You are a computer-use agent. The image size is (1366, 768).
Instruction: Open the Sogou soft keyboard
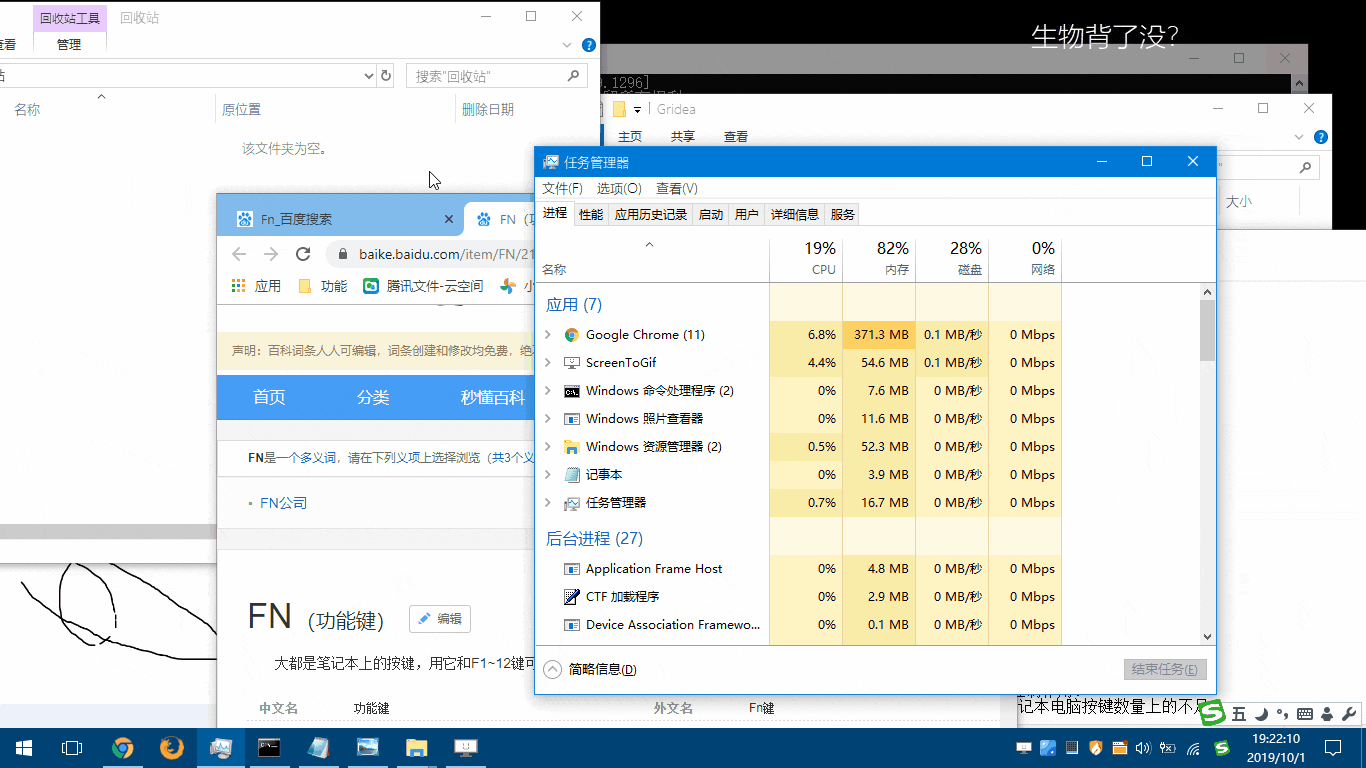1304,714
